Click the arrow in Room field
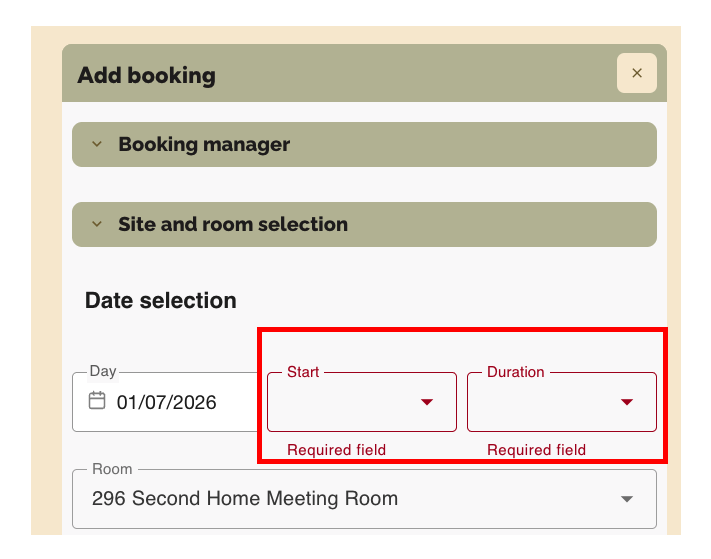711x559 pixels. 627,498
